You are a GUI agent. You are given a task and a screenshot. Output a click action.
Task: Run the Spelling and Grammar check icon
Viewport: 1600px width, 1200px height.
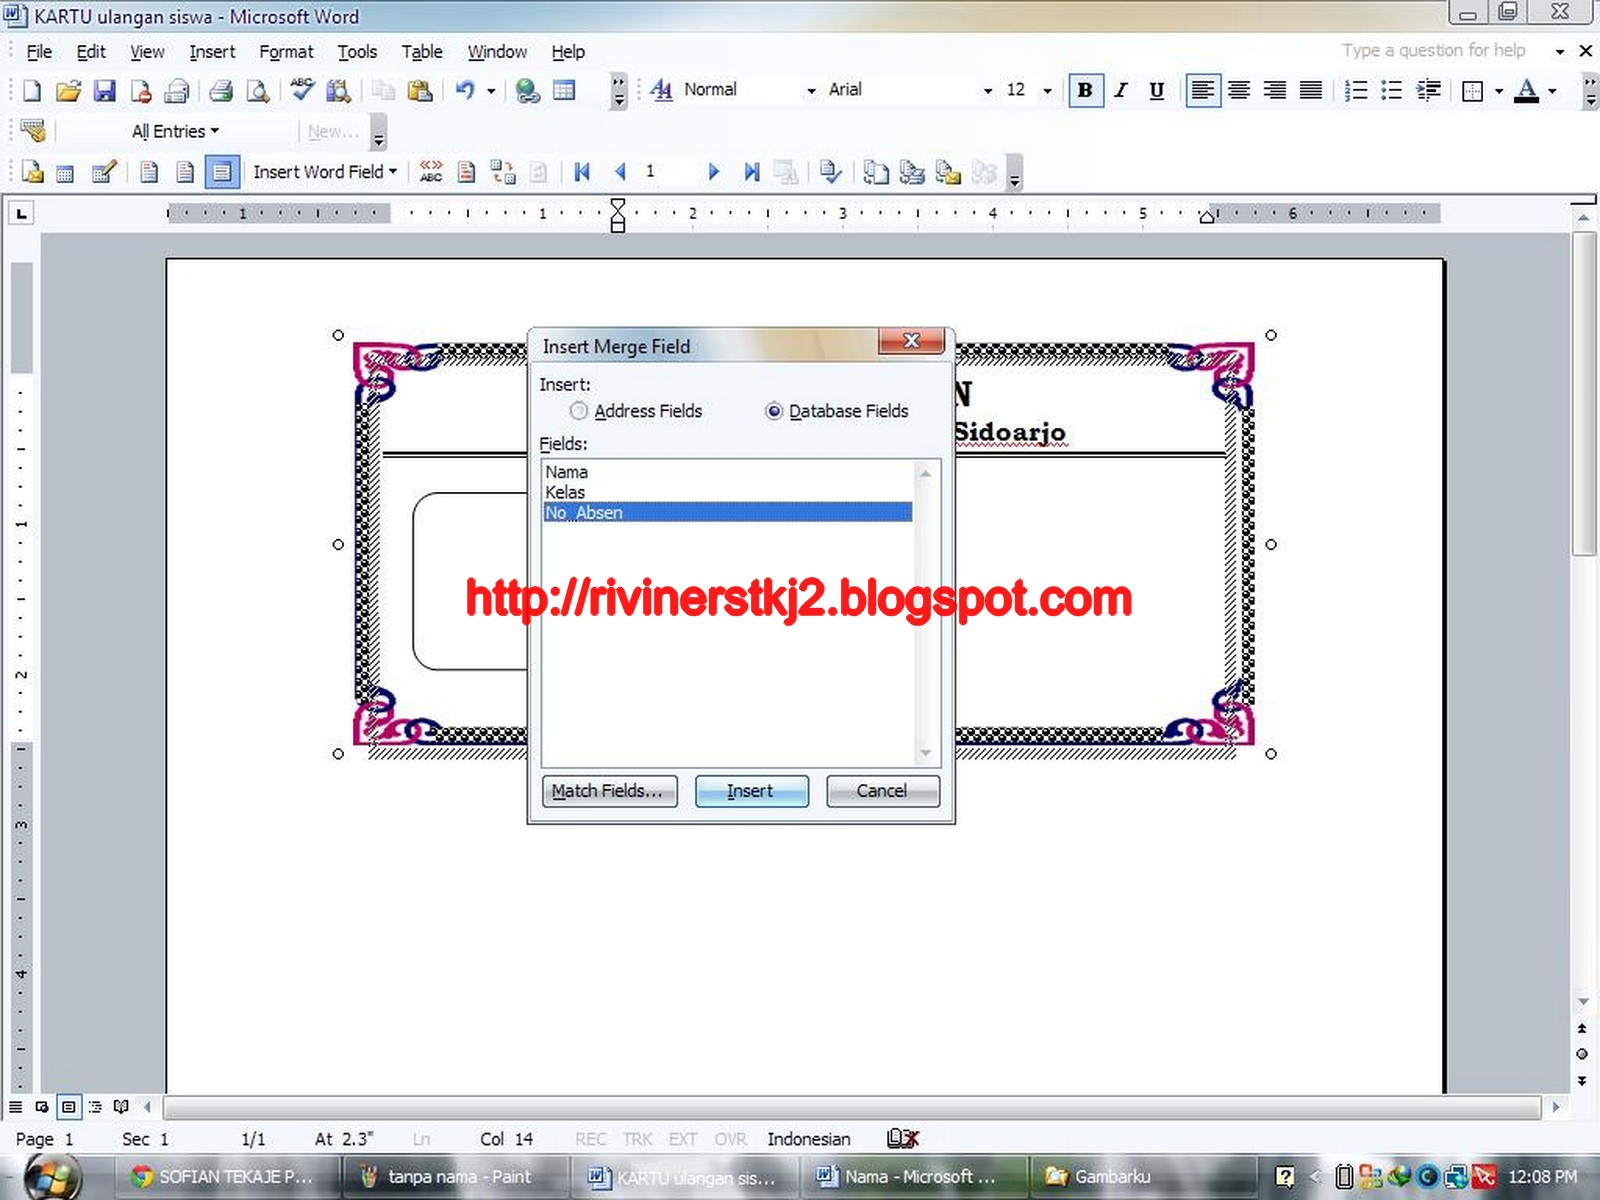point(302,91)
